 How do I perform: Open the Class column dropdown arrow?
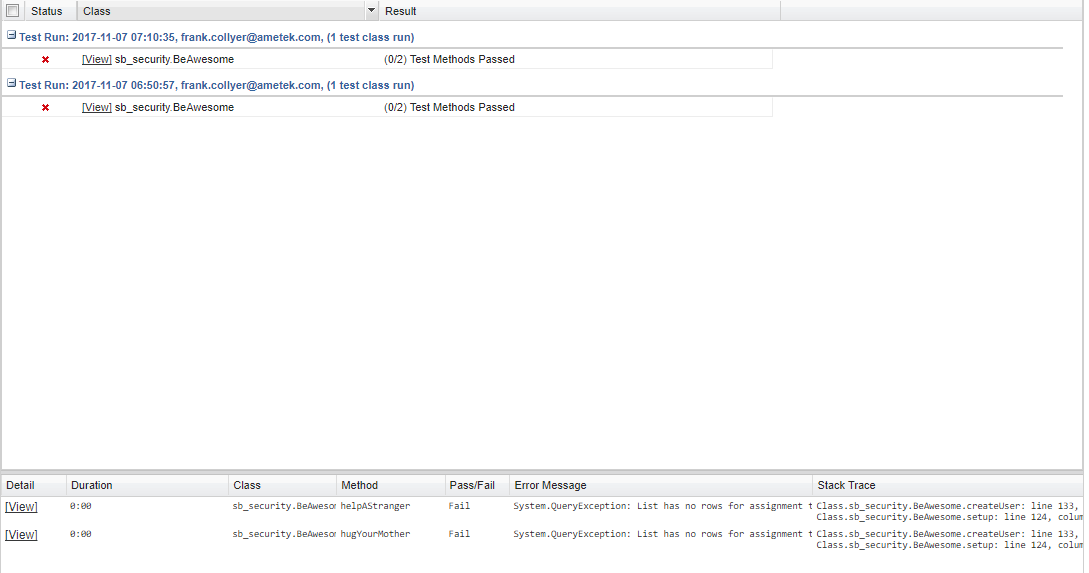372,11
